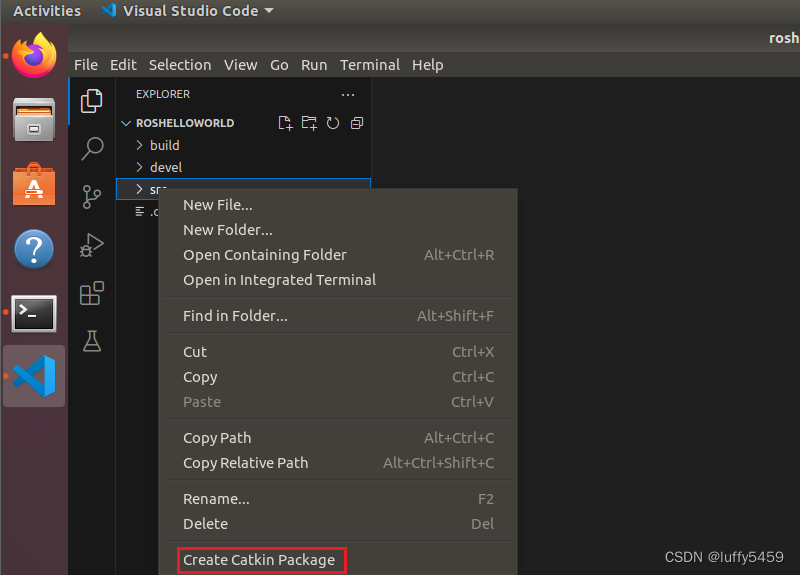The height and width of the screenshot is (575, 800).
Task: Click Visual Studio Code dock icon
Action: pos(34,377)
